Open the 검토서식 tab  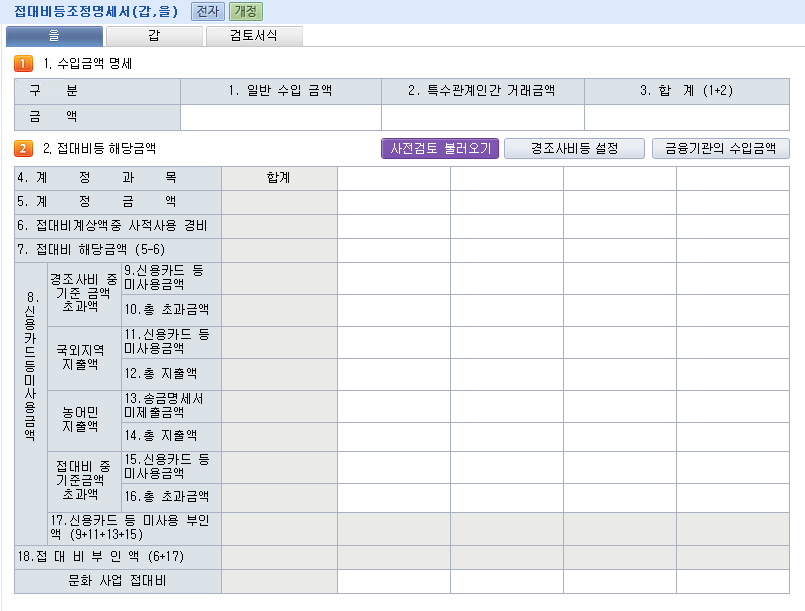pos(254,36)
